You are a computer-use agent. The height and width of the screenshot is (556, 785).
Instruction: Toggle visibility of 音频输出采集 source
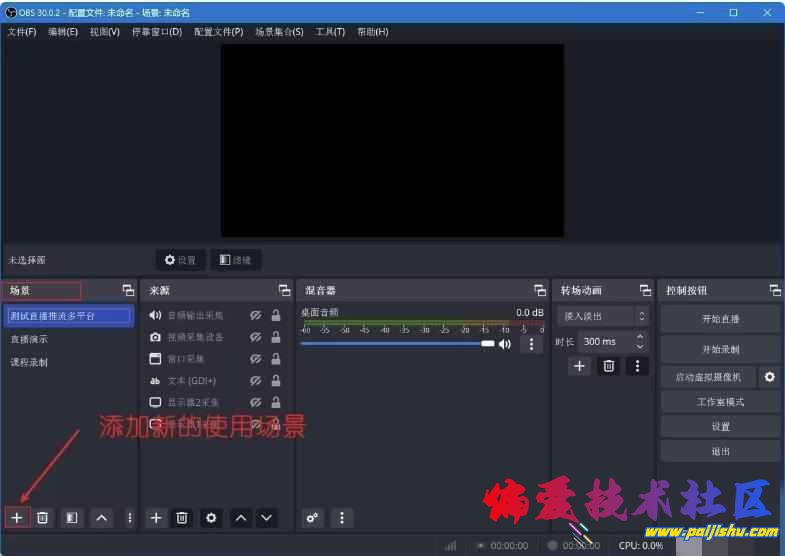click(256, 315)
